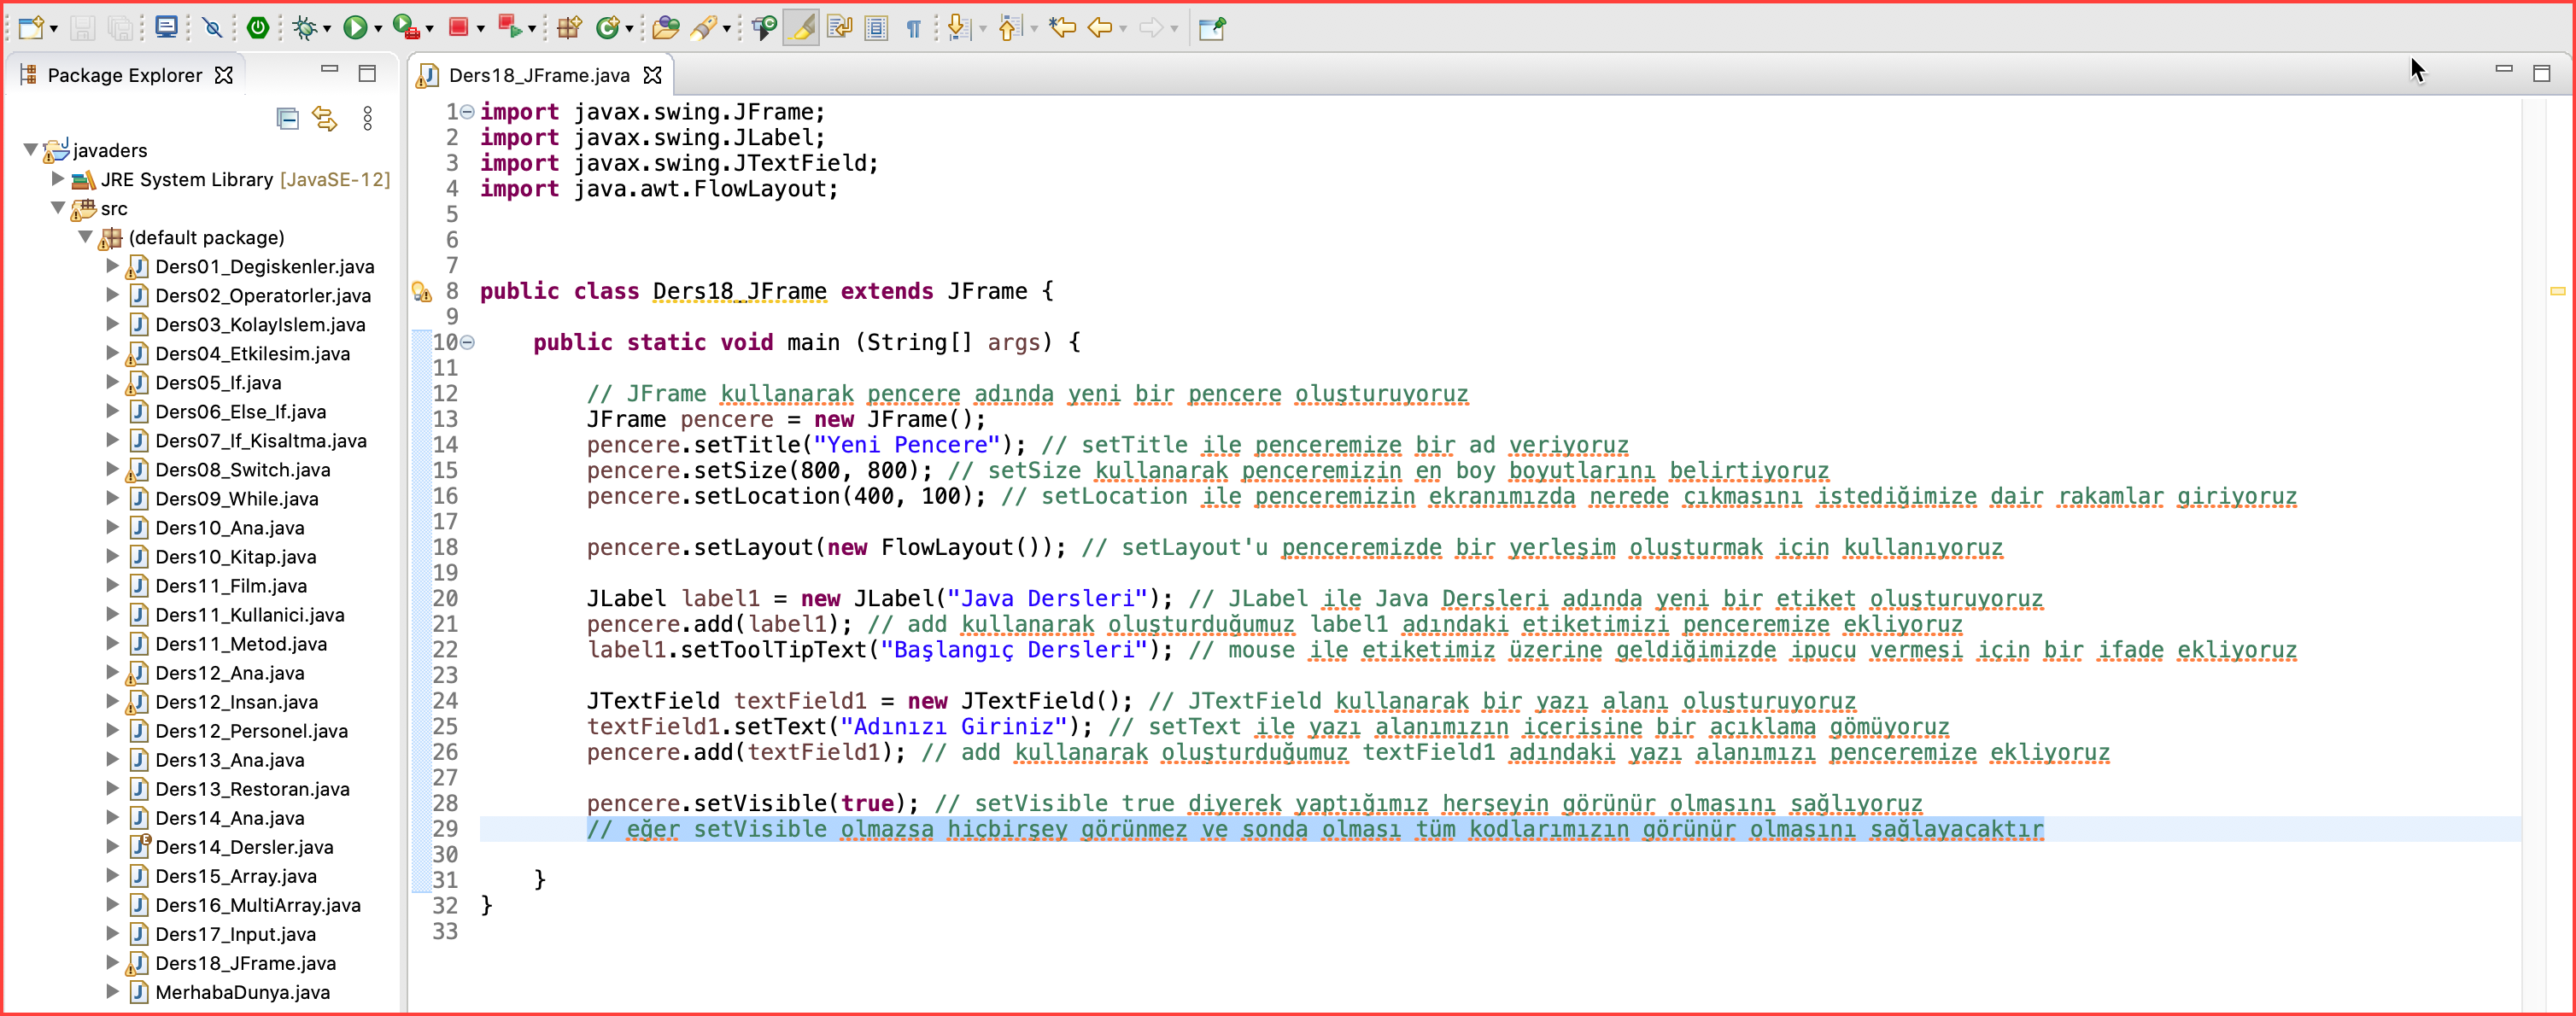Select MerhabaDunya.java file
Image resolution: width=2576 pixels, height=1016 pixels.
[242, 991]
